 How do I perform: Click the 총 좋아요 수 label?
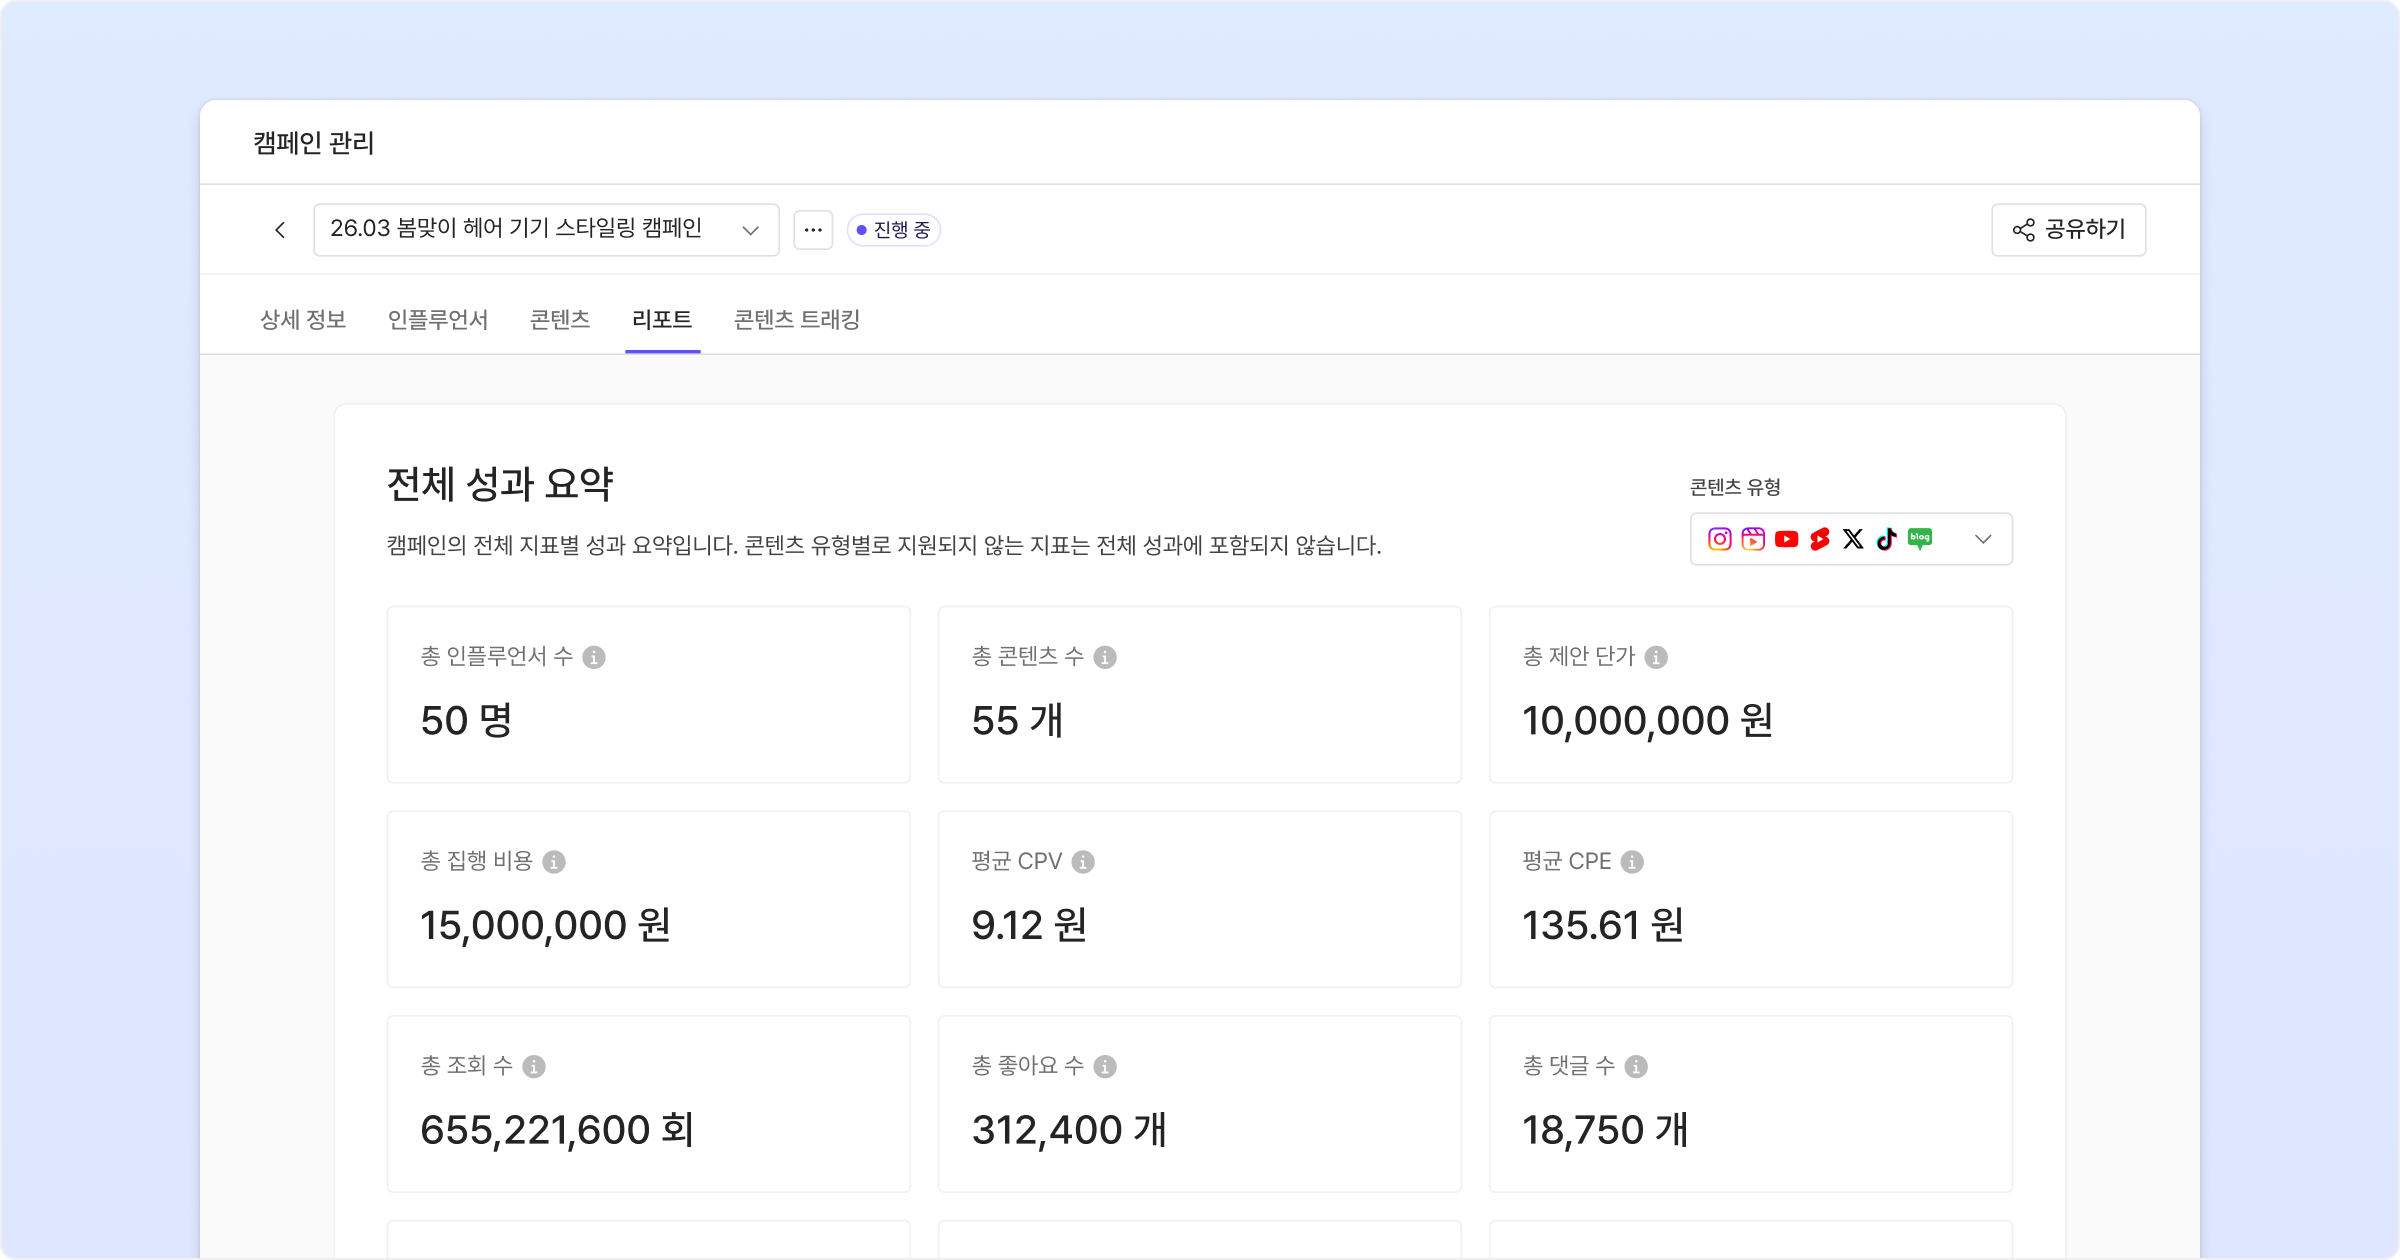coord(1028,1066)
